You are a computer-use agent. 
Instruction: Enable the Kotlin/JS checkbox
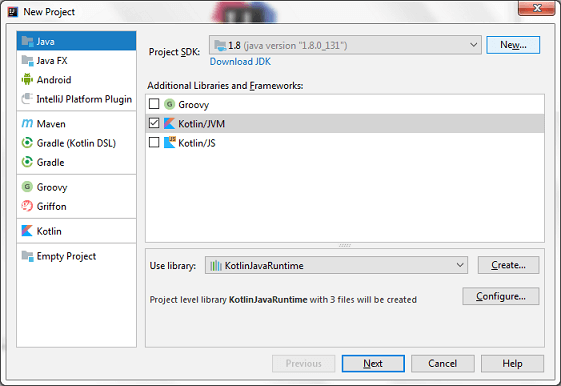click(x=154, y=142)
